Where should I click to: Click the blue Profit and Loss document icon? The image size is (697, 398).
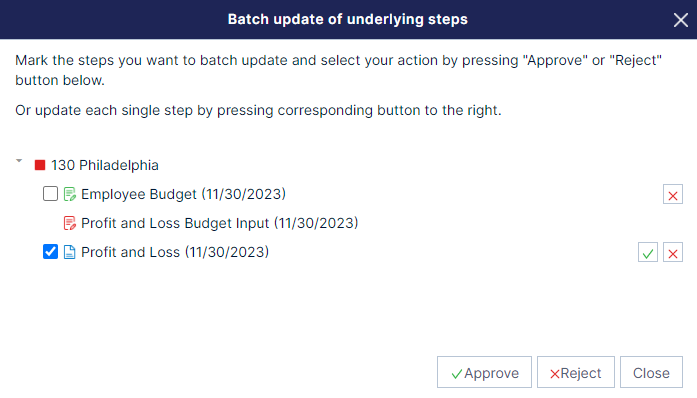[x=70, y=252]
